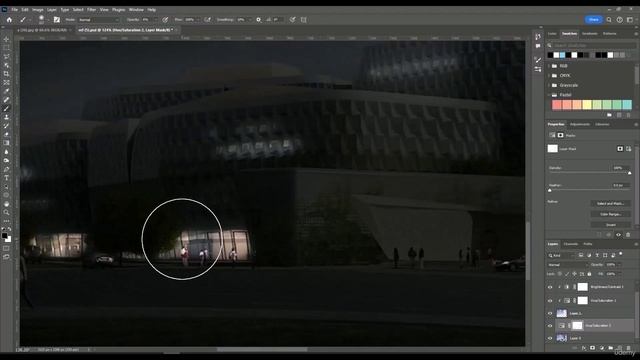Click the Home icon in options bar
640x360 pixels.
[x=9, y=20]
